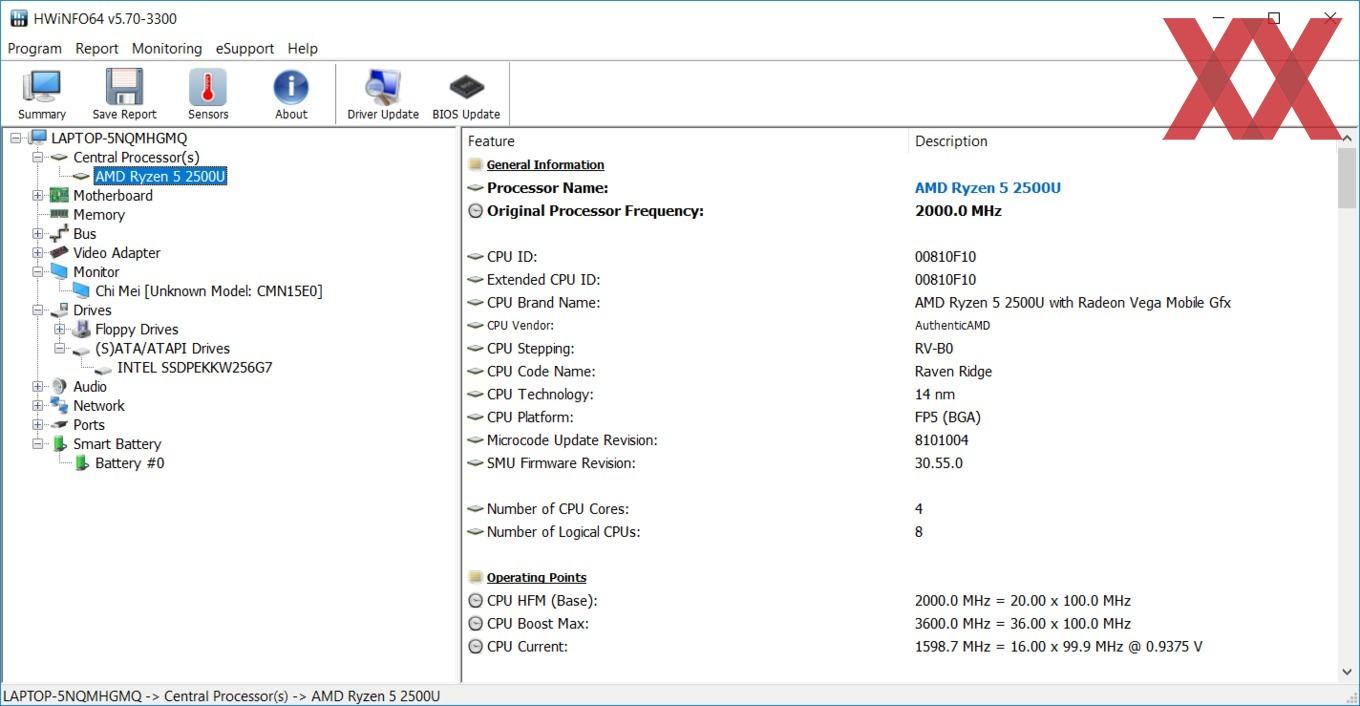Click the CPU Platform FP5 (BGA) value
The width and height of the screenshot is (1360, 706).
[x=948, y=417]
